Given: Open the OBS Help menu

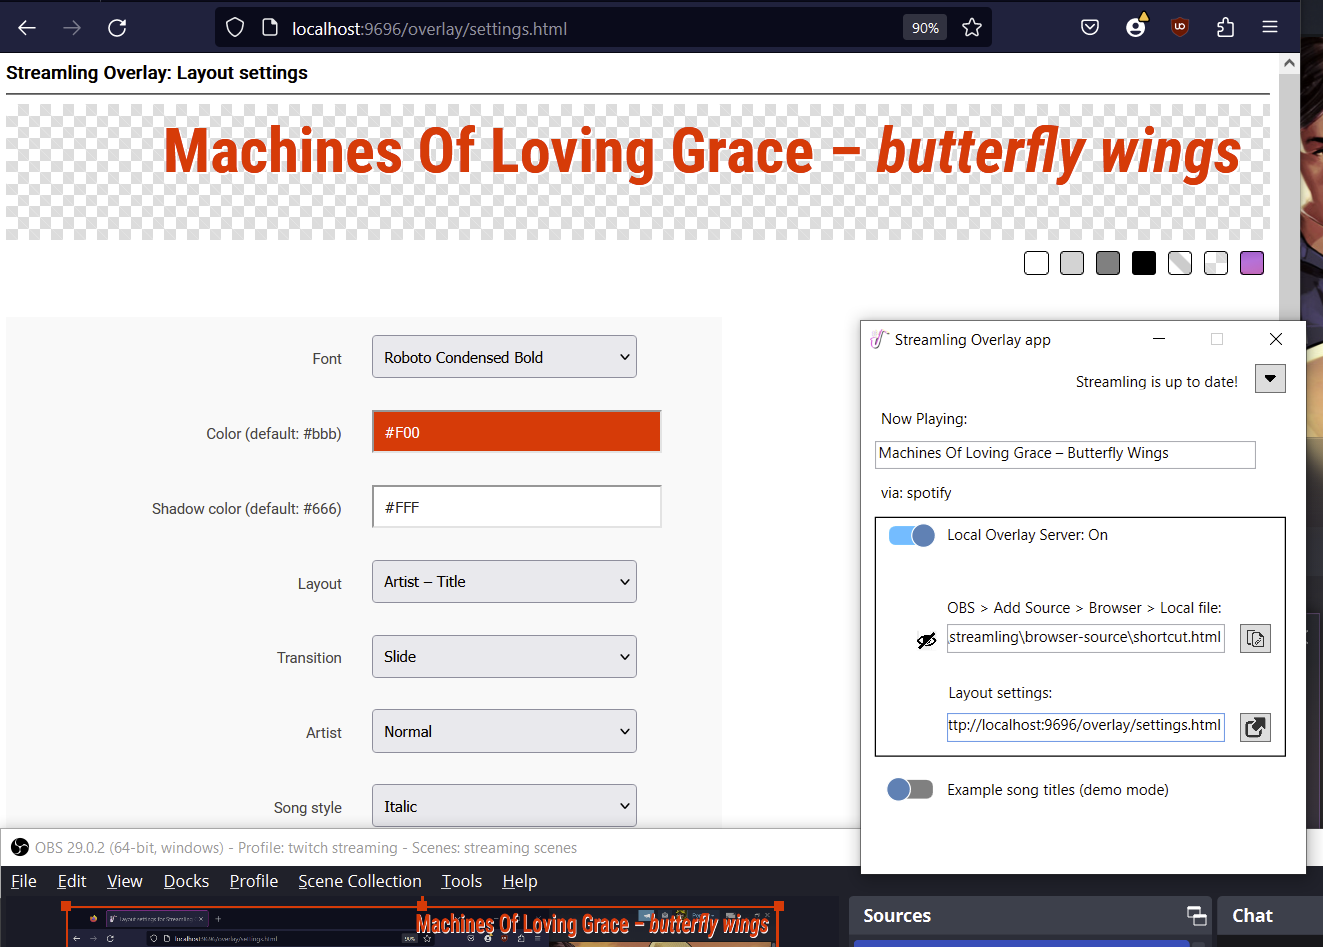Looking at the screenshot, I should point(520,881).
